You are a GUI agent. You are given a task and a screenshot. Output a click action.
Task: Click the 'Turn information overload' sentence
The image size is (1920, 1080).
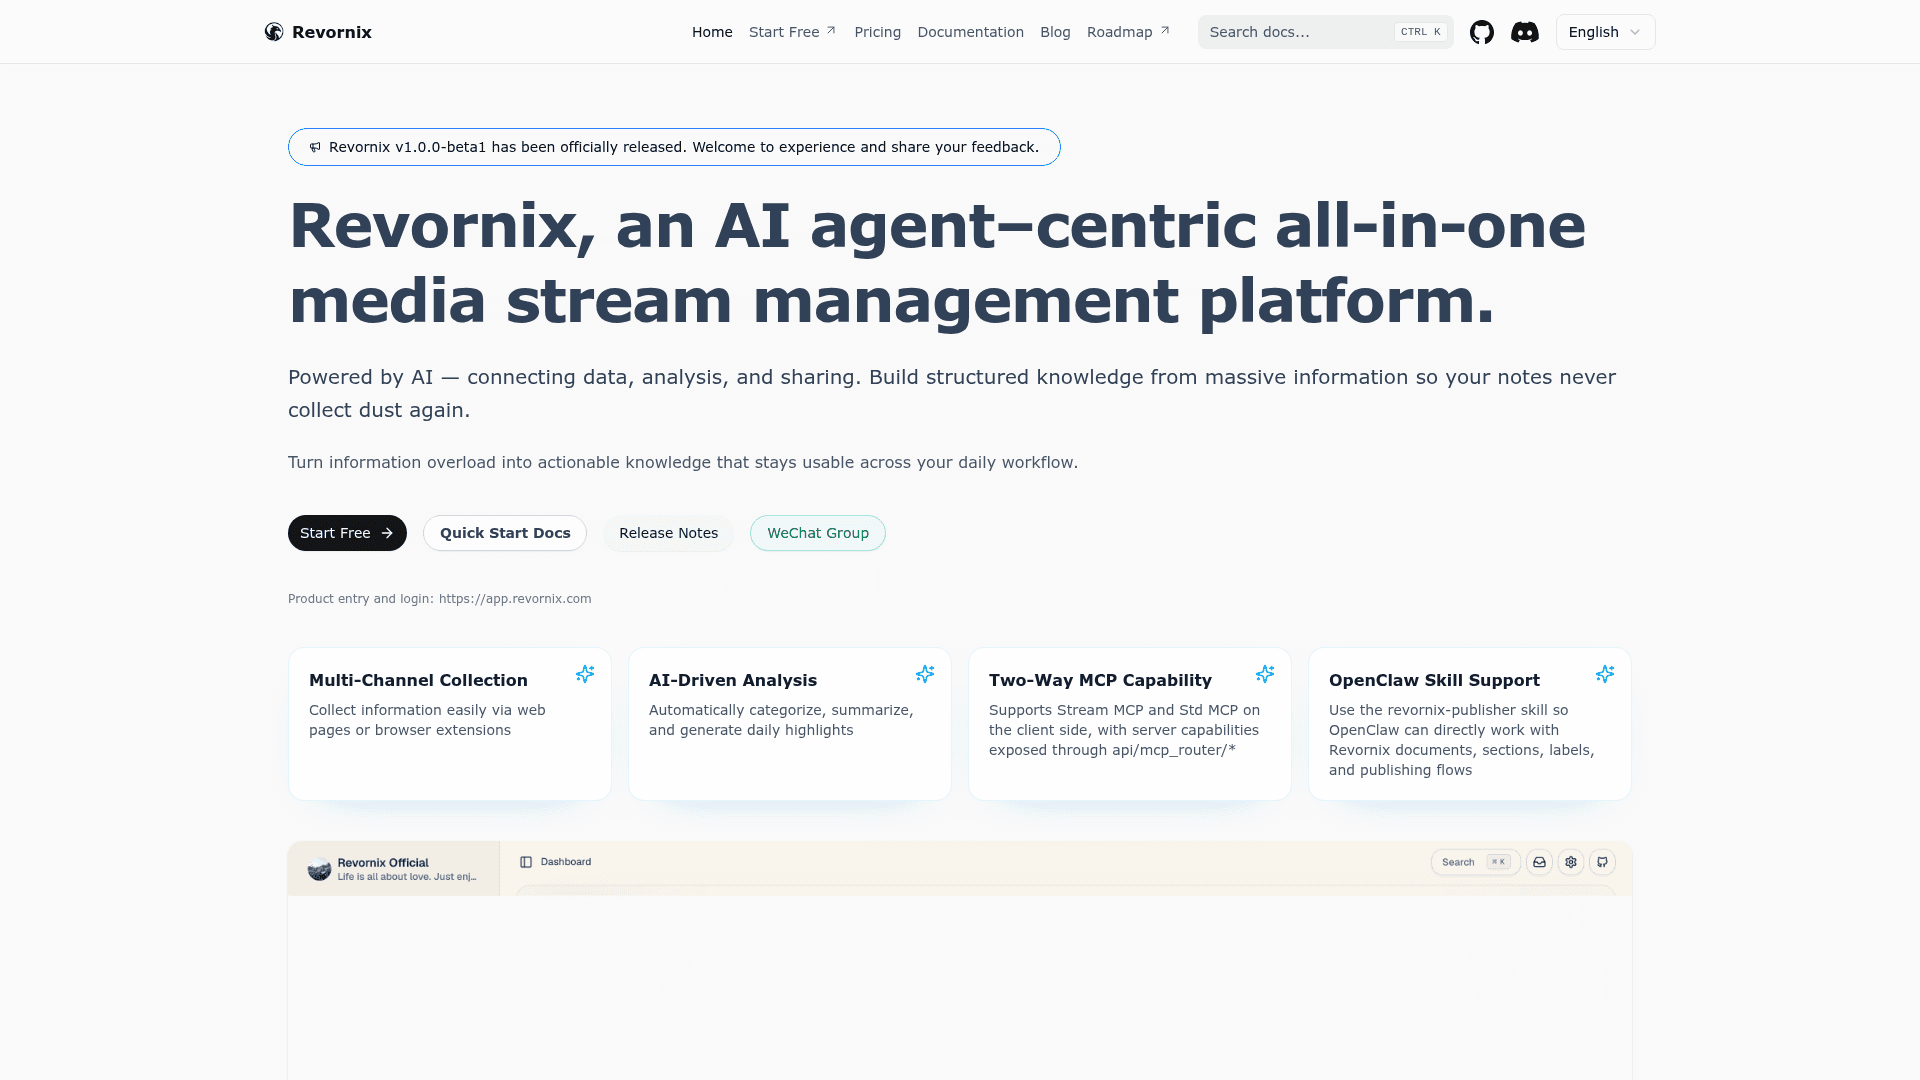pyautogui.click(x=683, y=462)
